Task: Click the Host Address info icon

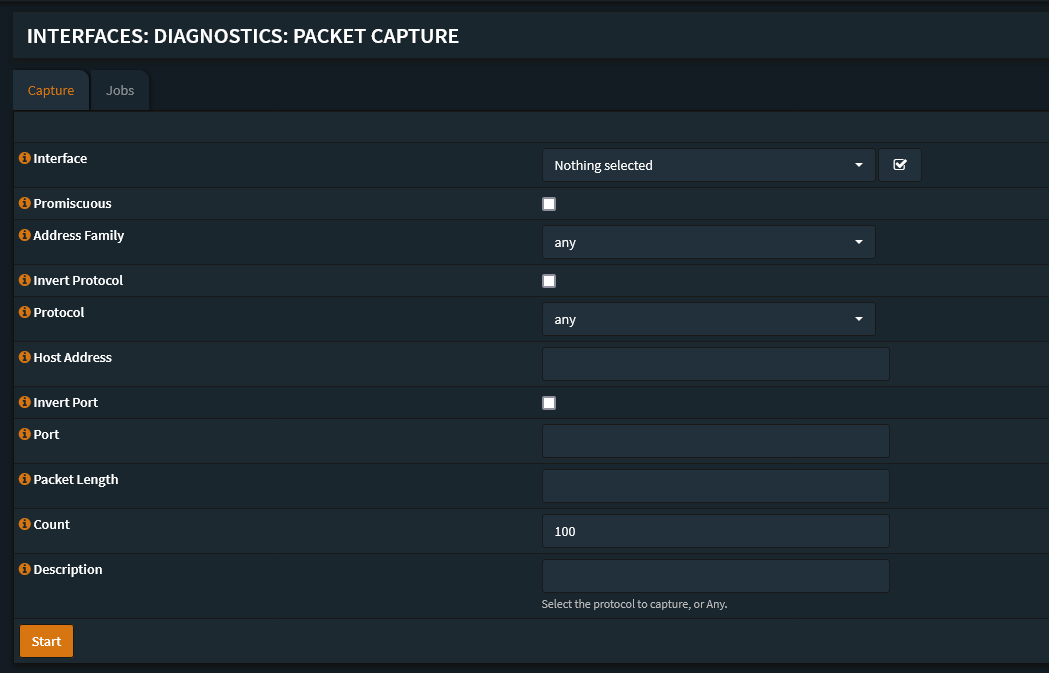Action: [22, 357]
